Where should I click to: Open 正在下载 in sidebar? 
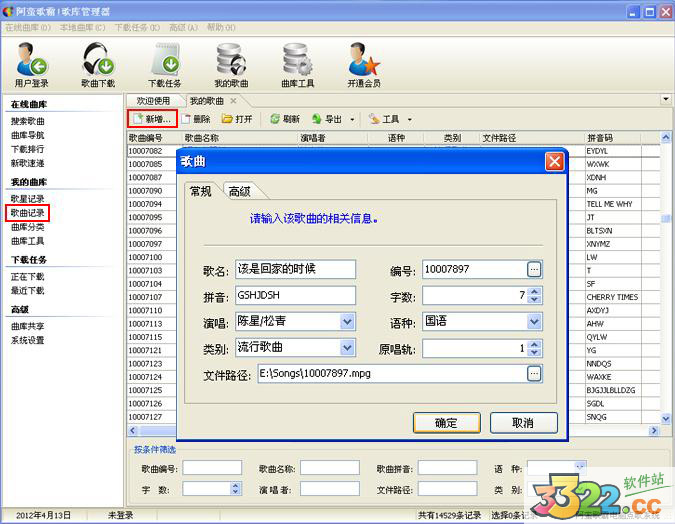click(28, 276)
